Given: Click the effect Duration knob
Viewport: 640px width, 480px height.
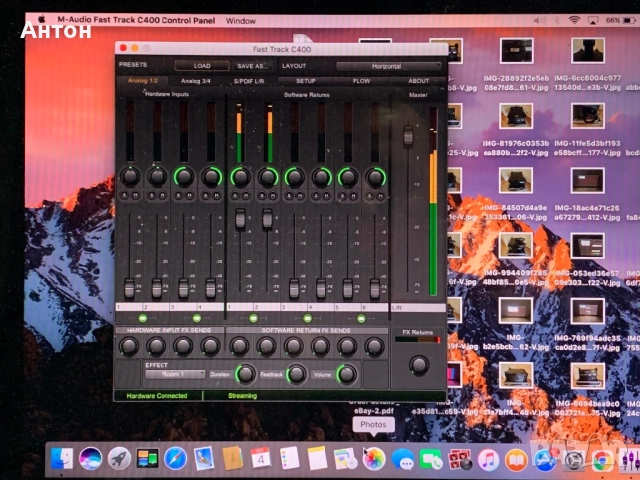Looking at the screenshot, I should pos(245,374).
